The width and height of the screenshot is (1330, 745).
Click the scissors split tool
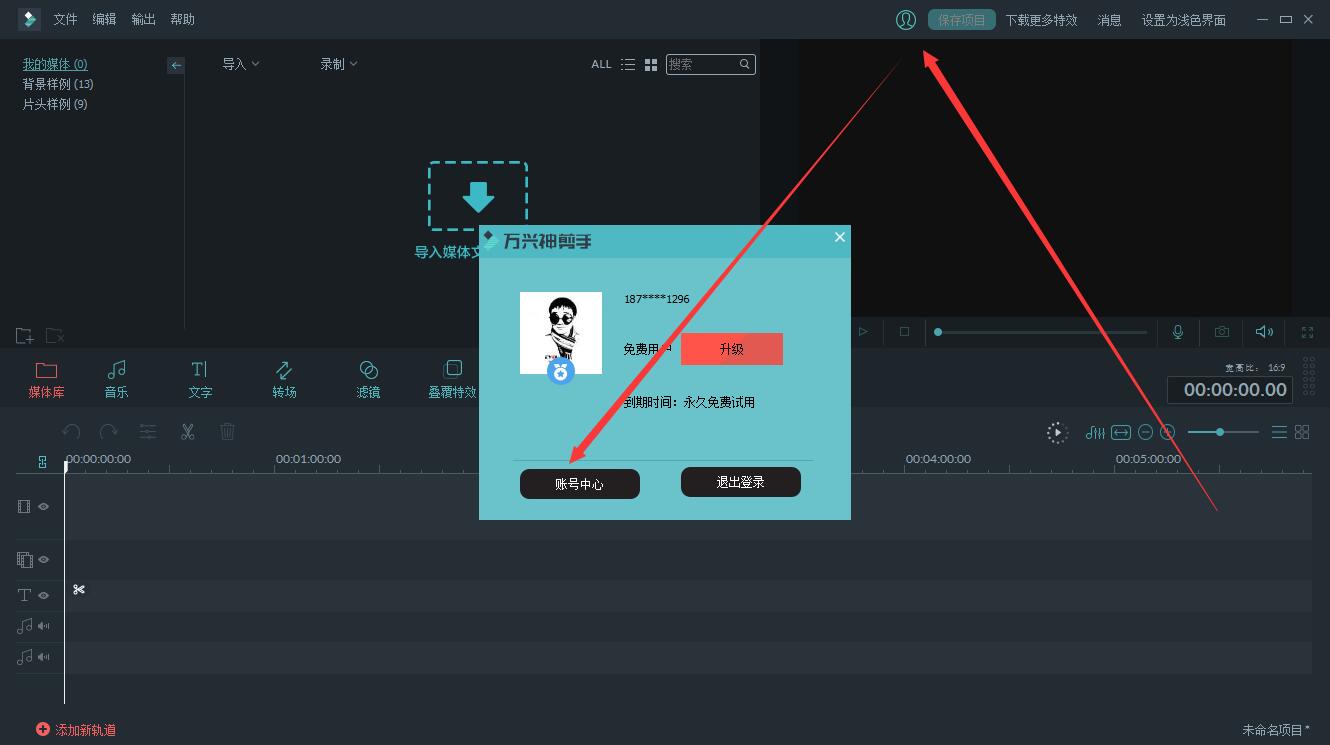(x=187, y=432)
